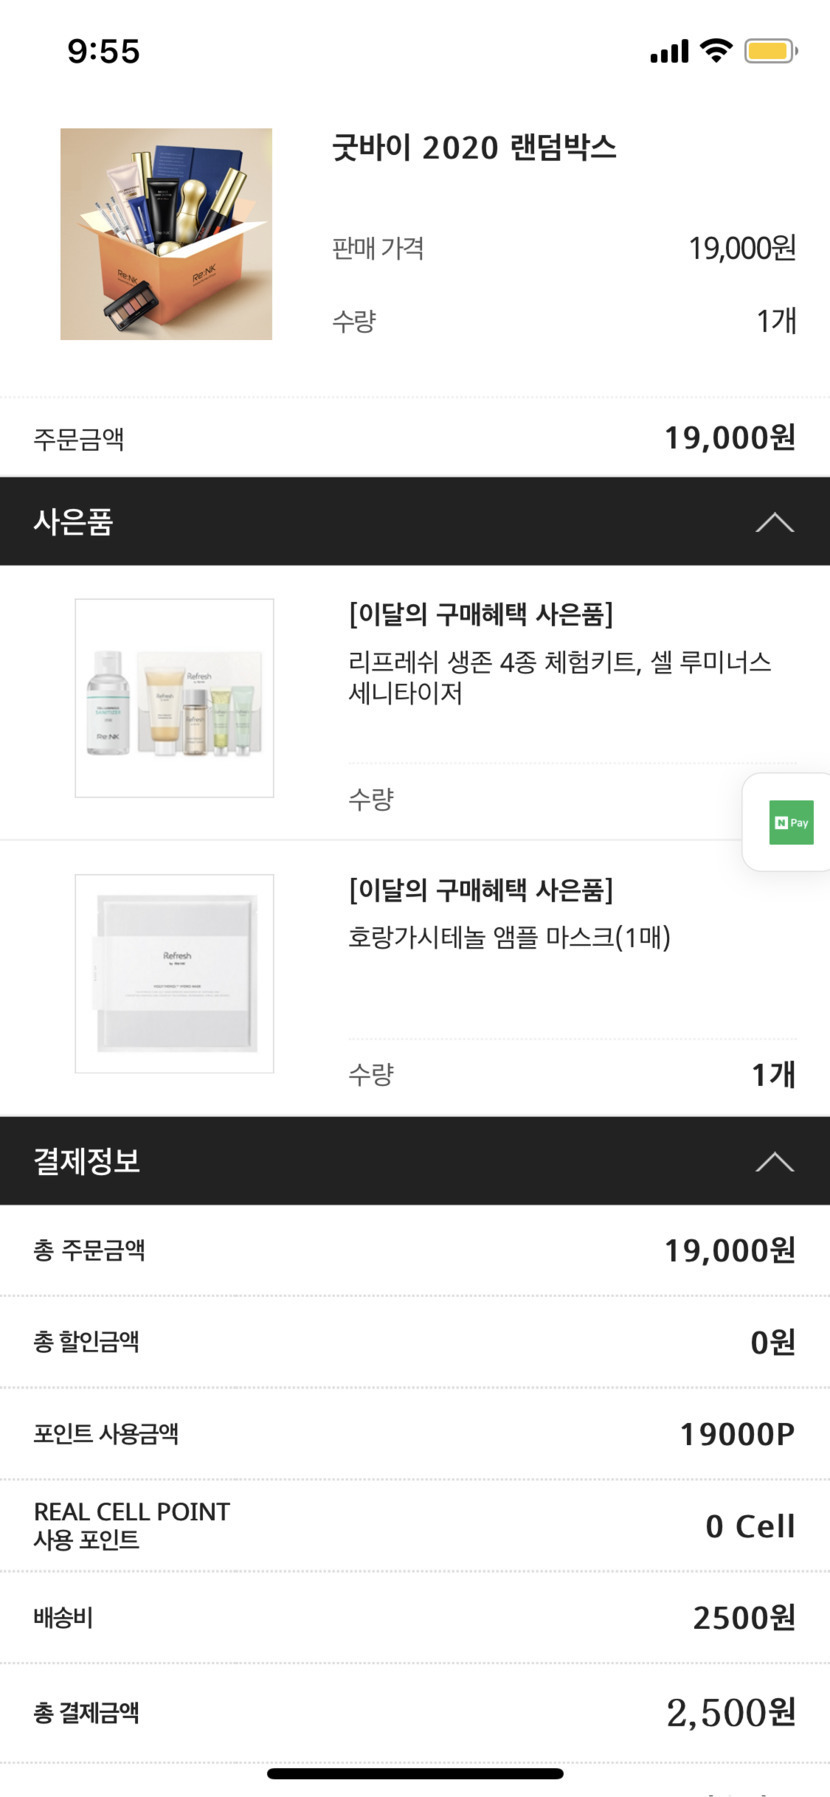Viewport: 830px width, 1797px height.
Task: Tap the 호랑가시테놀 앰플 마스크(1매) gift name
Action: 509,937
